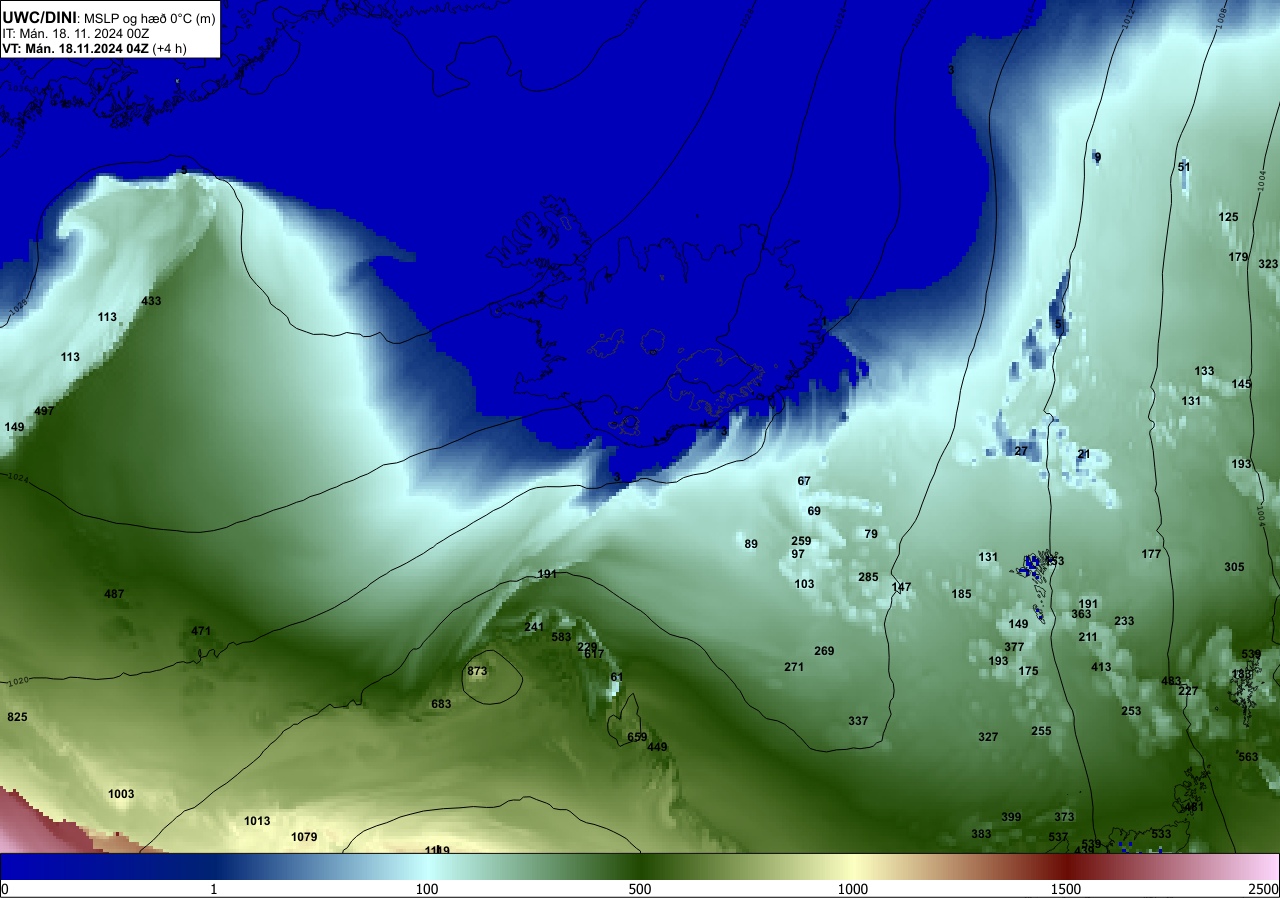This screenshot has width=1280, height=898.
Task: Click the map value '583'
Action: (561, 637)
